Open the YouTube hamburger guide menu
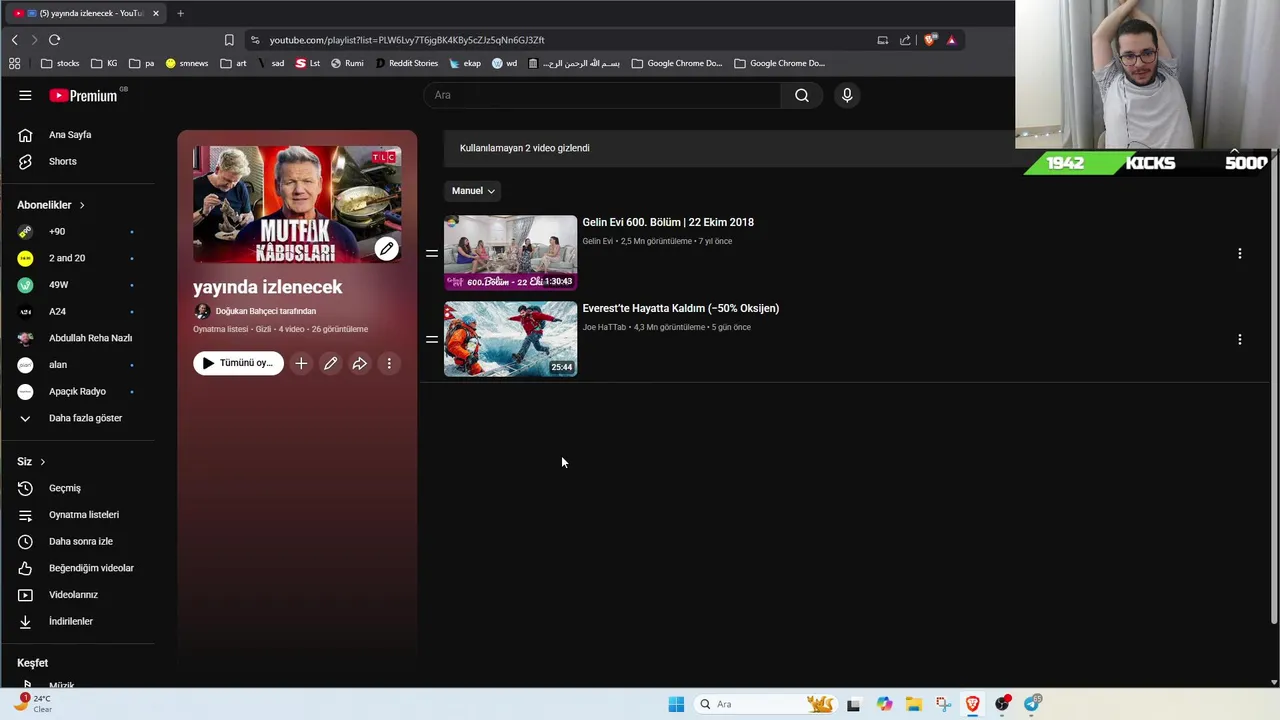This screenshot has height=720, width=1280. pyautogui.click(x=25, y=95)
